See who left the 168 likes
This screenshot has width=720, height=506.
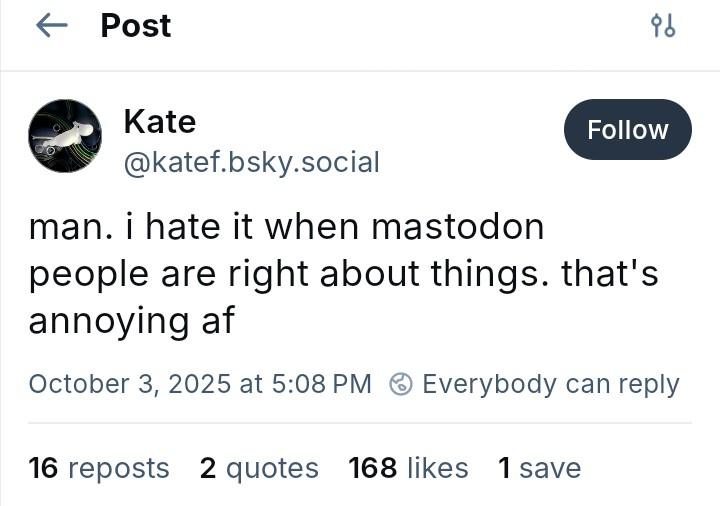click(x=408, y=468)
